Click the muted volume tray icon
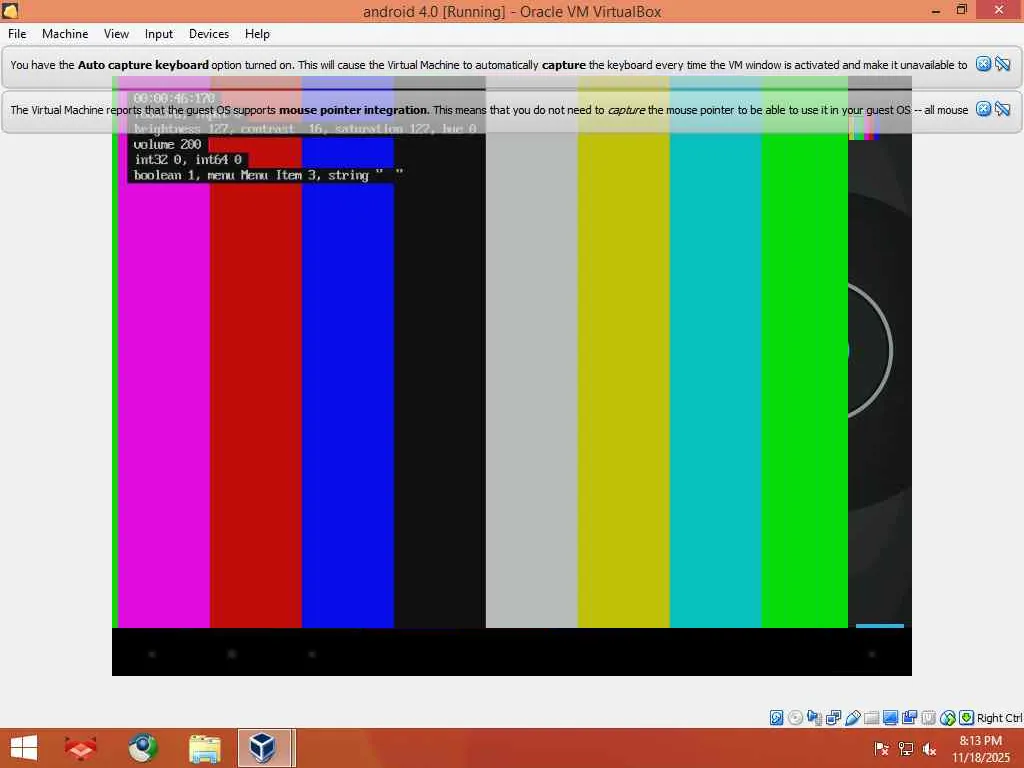This screenshot has width=1024, height=768. coord(929,749)
